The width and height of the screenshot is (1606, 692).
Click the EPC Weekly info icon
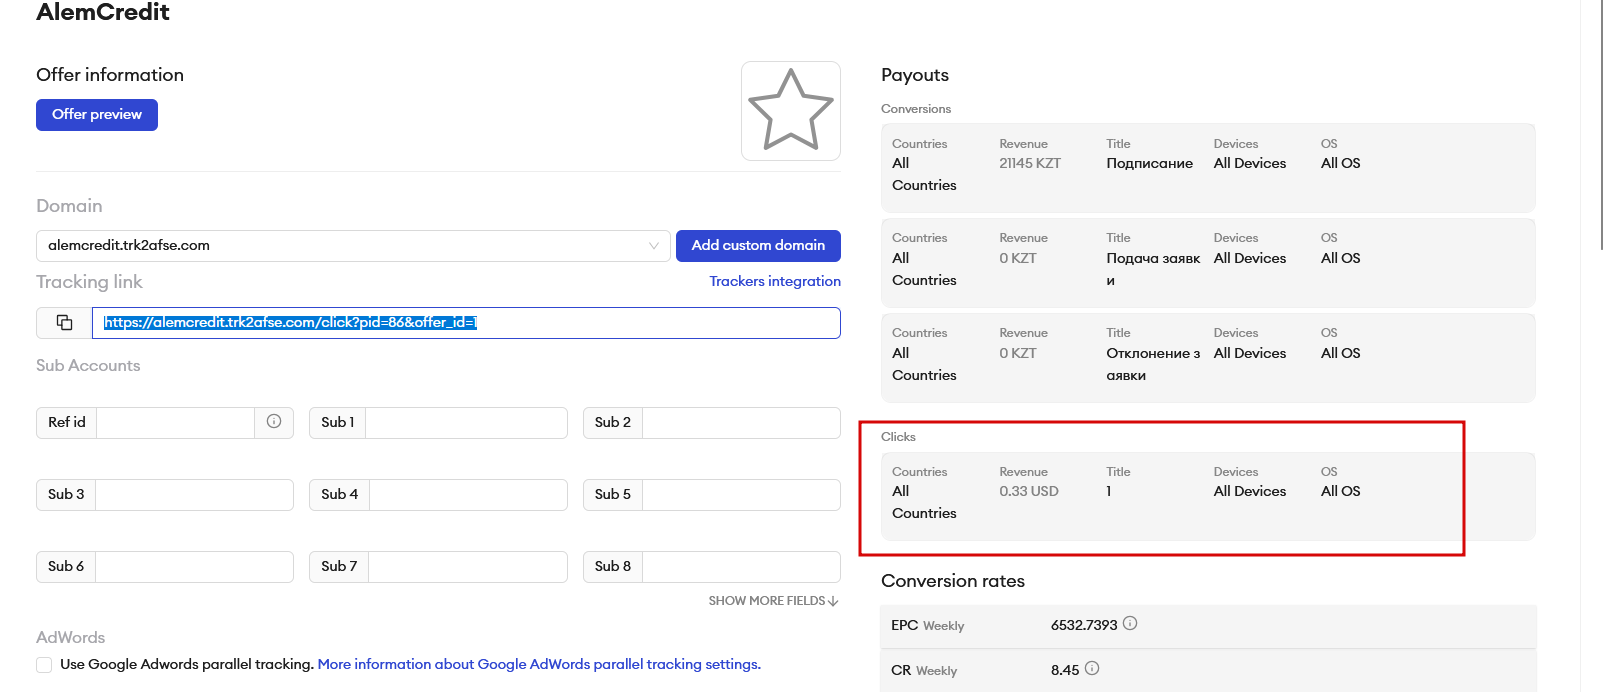tap(1130, 623)
